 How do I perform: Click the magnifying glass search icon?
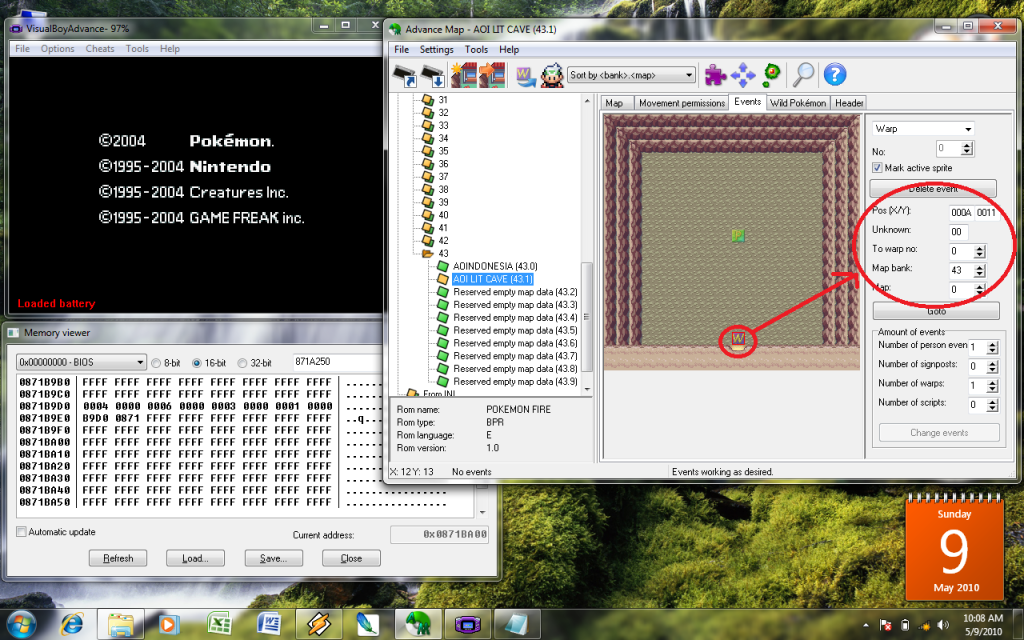(x=803, y=75)
